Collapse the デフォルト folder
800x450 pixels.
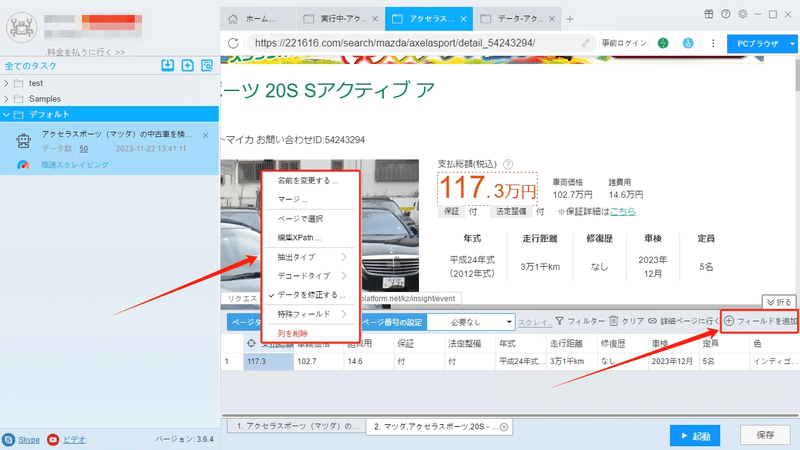[x=6, y=114]
